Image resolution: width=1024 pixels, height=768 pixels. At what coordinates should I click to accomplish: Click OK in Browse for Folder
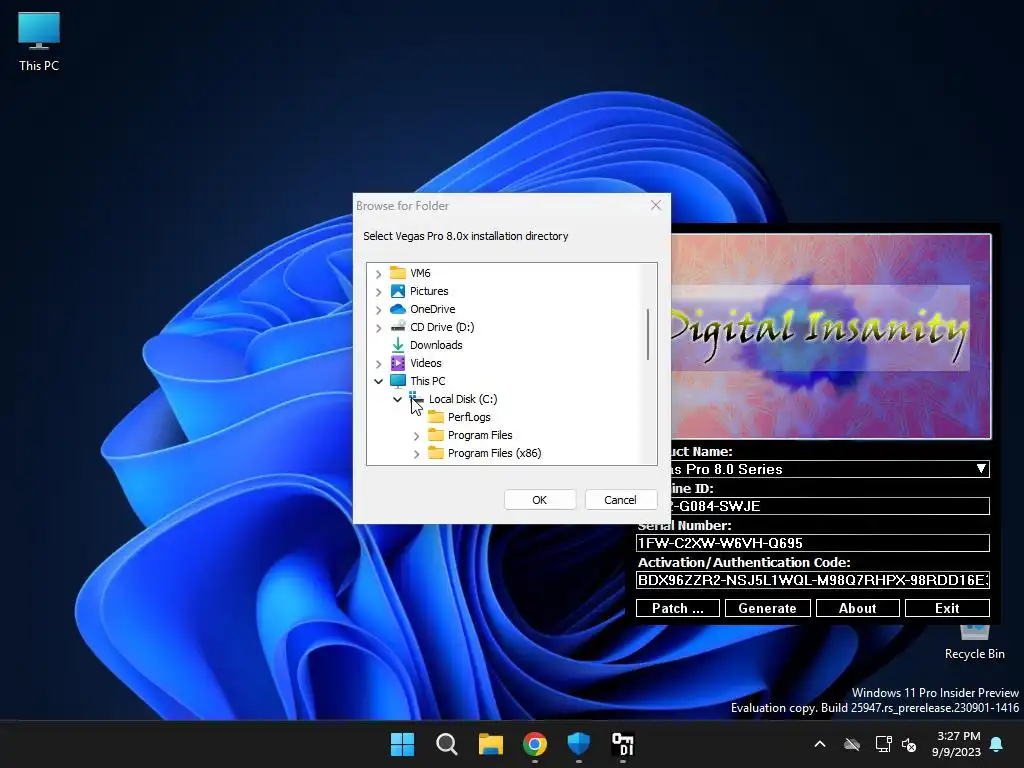(539, 500)
